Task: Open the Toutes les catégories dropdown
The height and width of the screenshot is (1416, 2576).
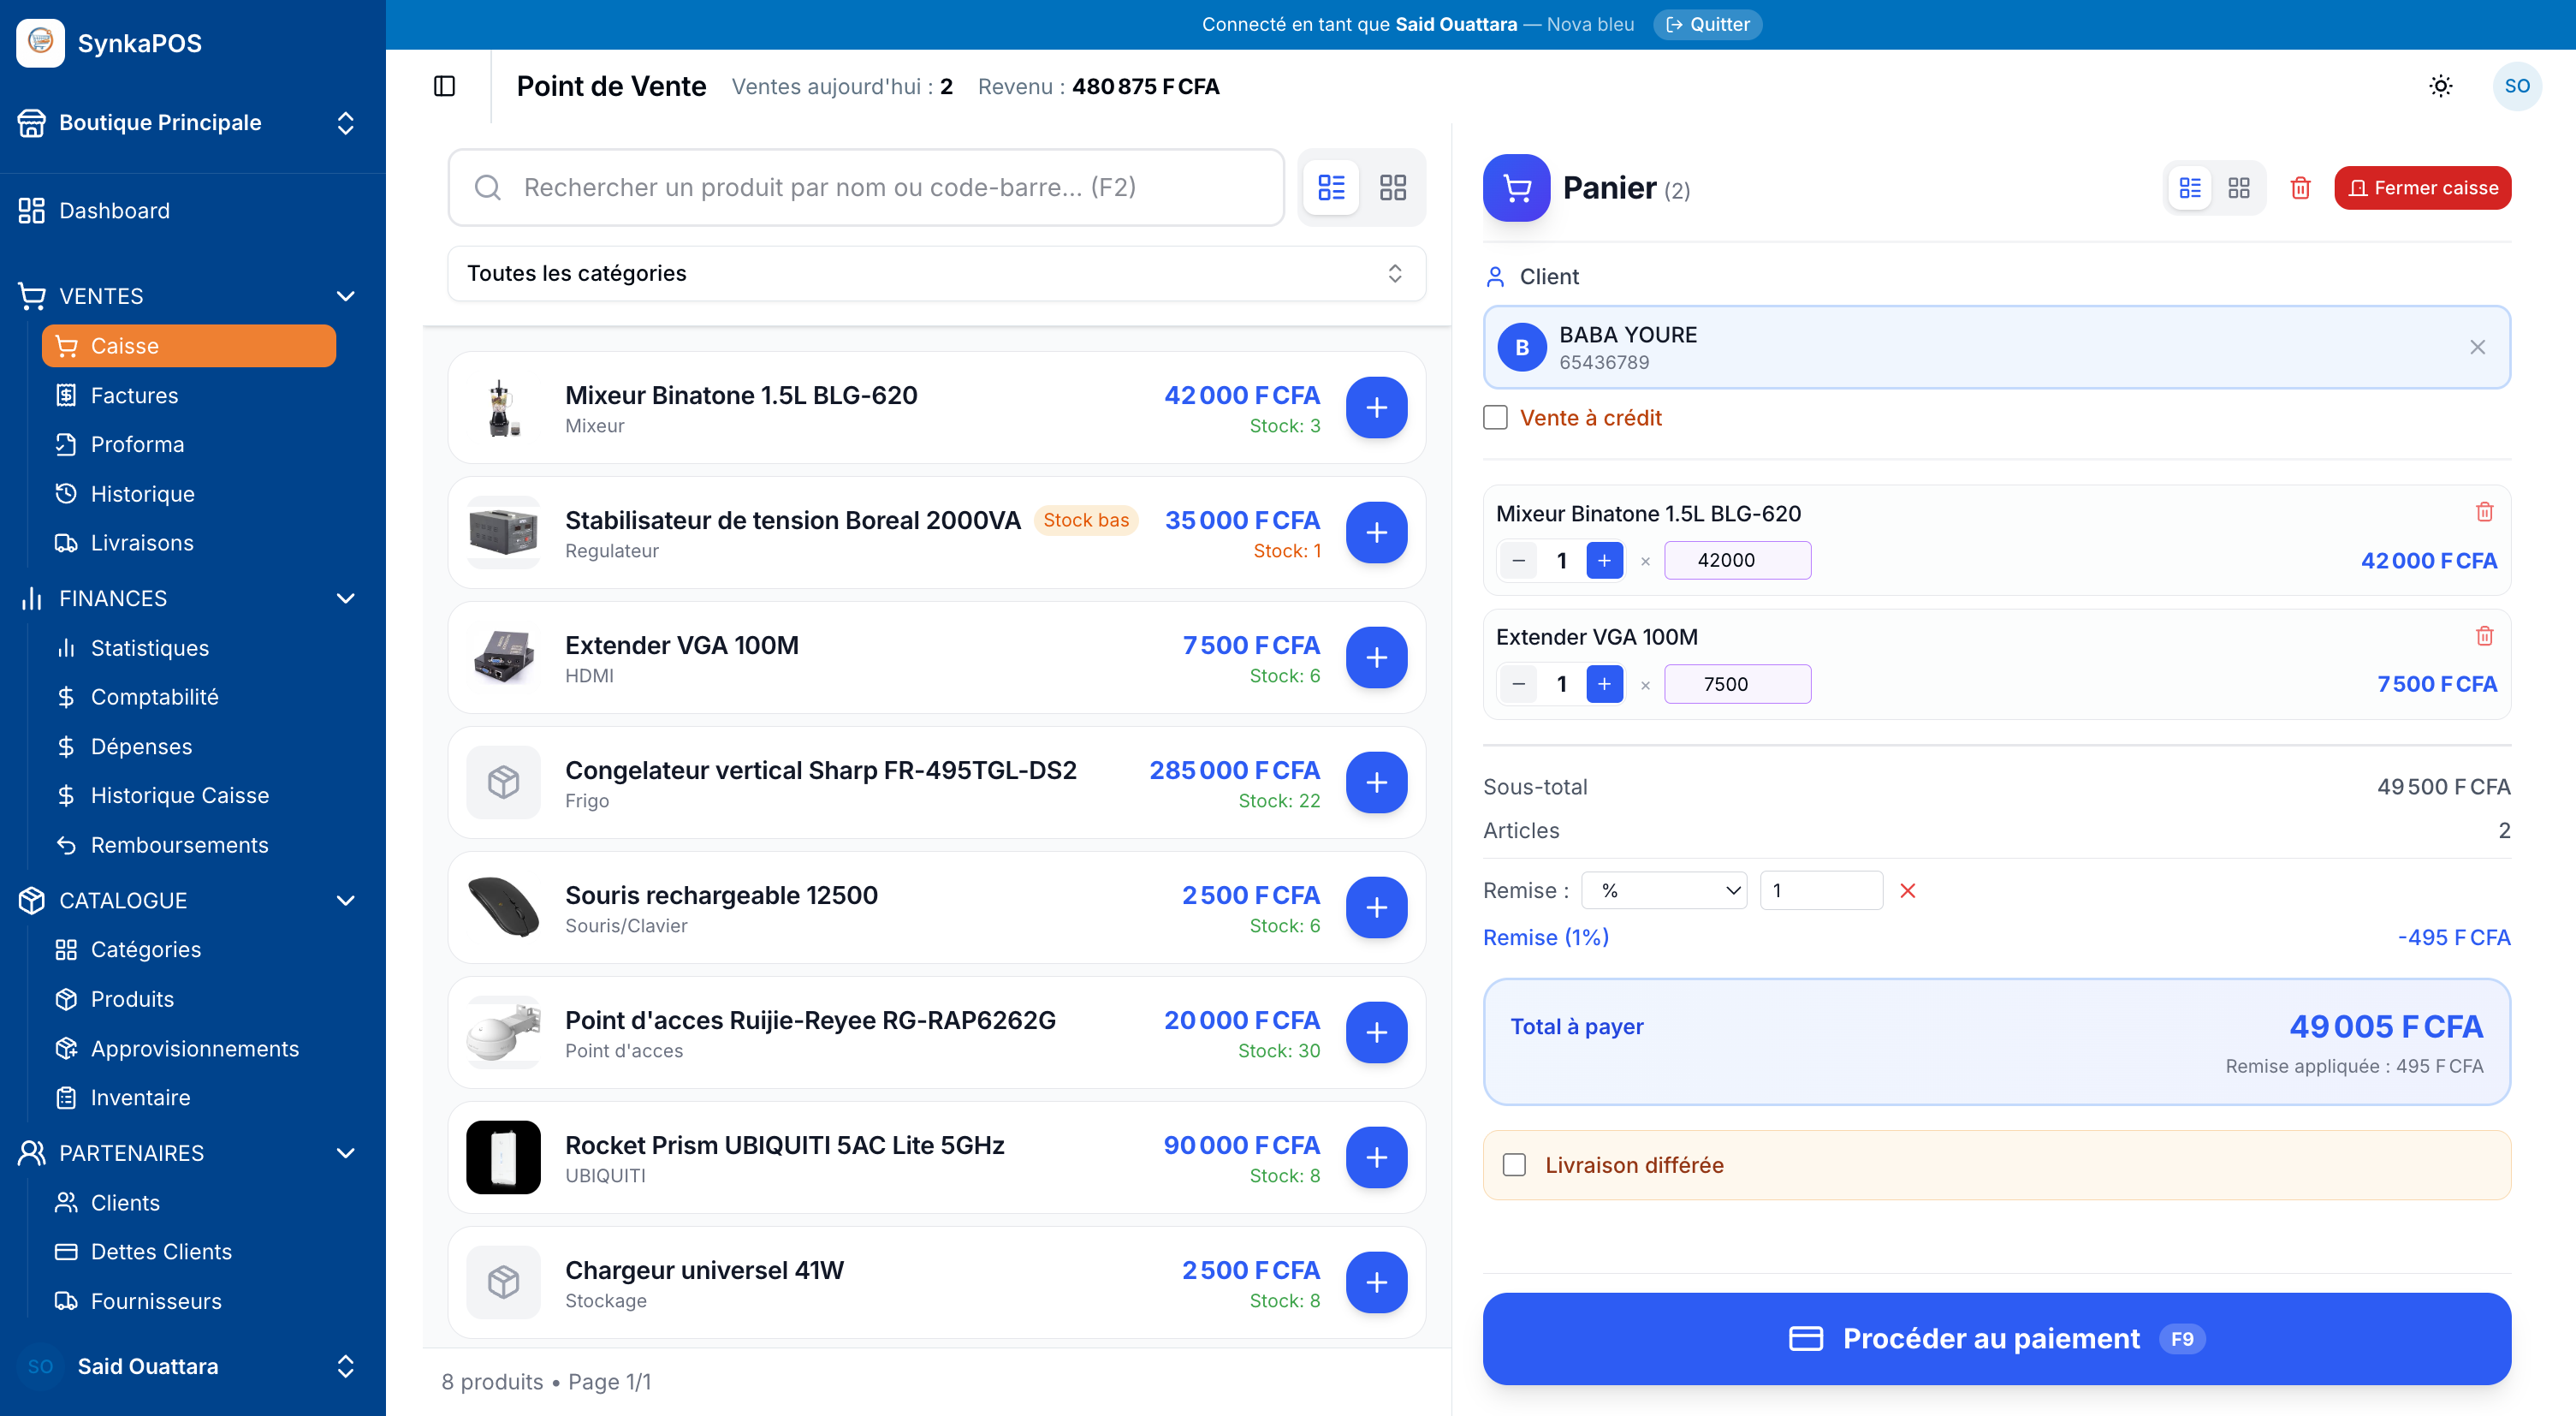Action: pos(936,273)
